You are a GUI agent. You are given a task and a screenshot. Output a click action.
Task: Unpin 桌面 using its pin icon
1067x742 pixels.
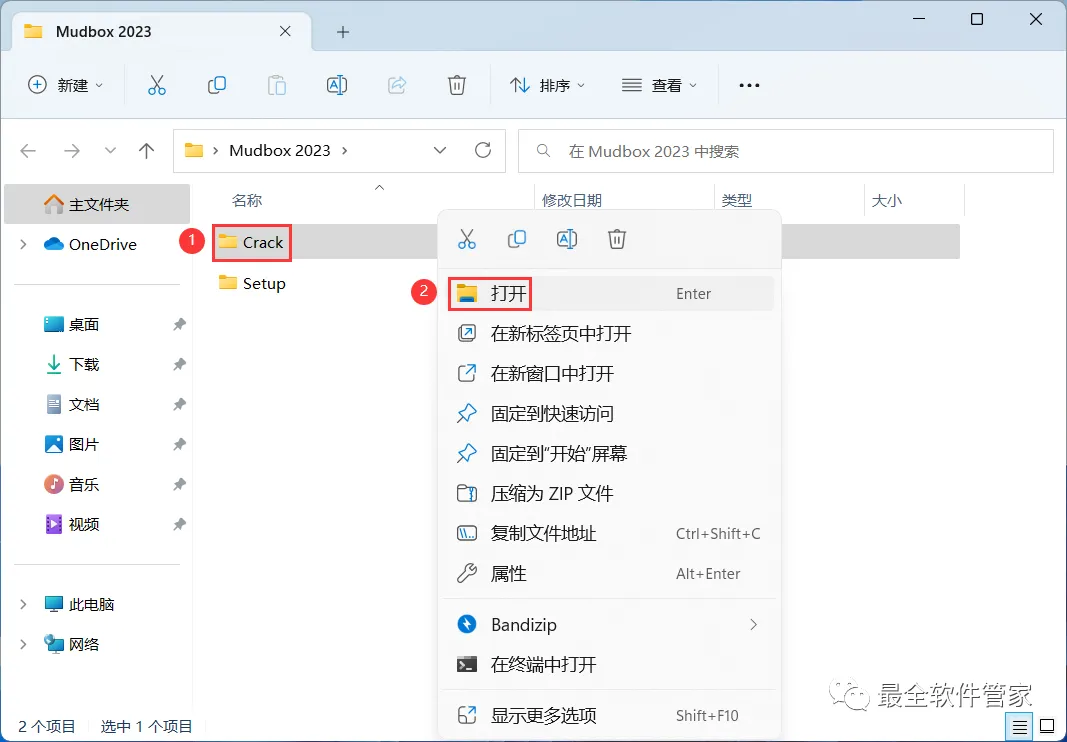[x=179, y=325]
